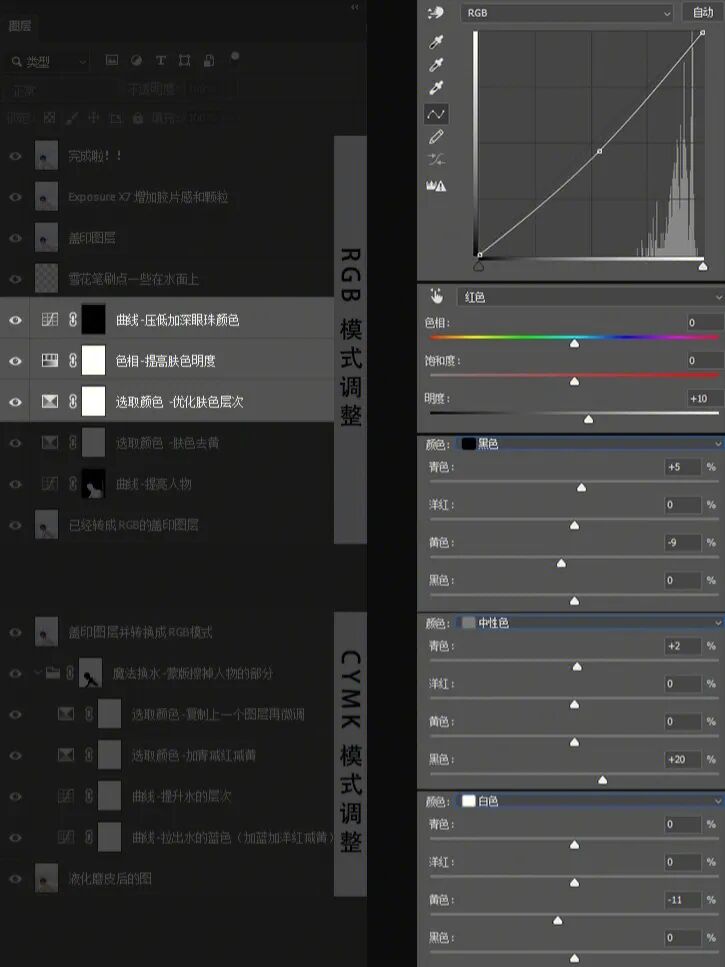Click the histogram clipping warning icon

point(436,185)
